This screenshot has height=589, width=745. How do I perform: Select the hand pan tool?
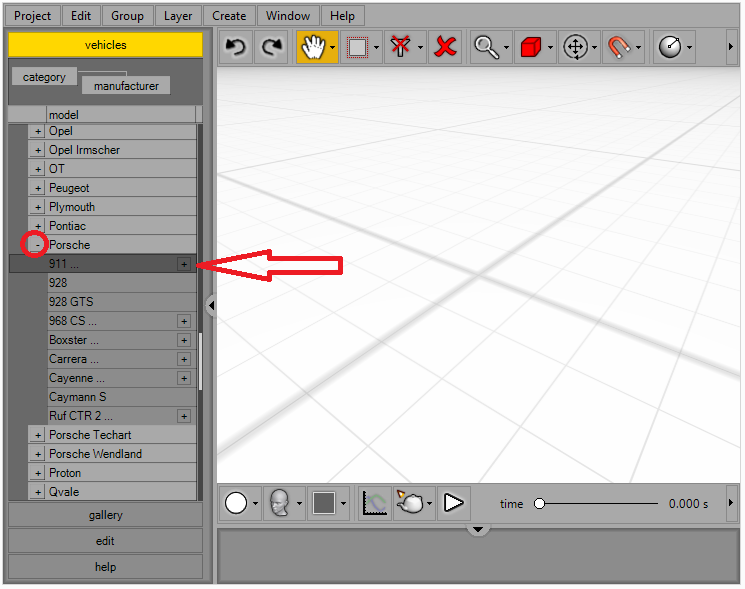[313, 47]
